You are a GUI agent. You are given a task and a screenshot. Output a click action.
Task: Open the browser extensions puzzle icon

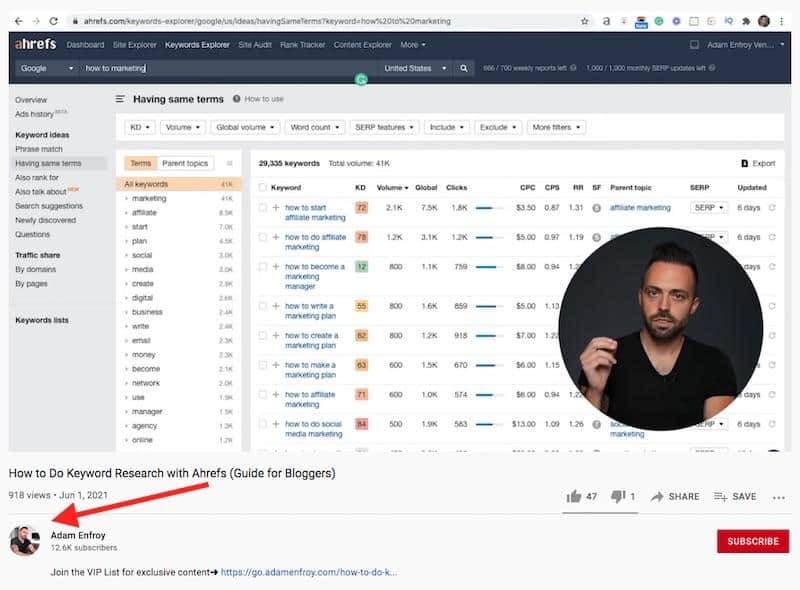point(746,21)
